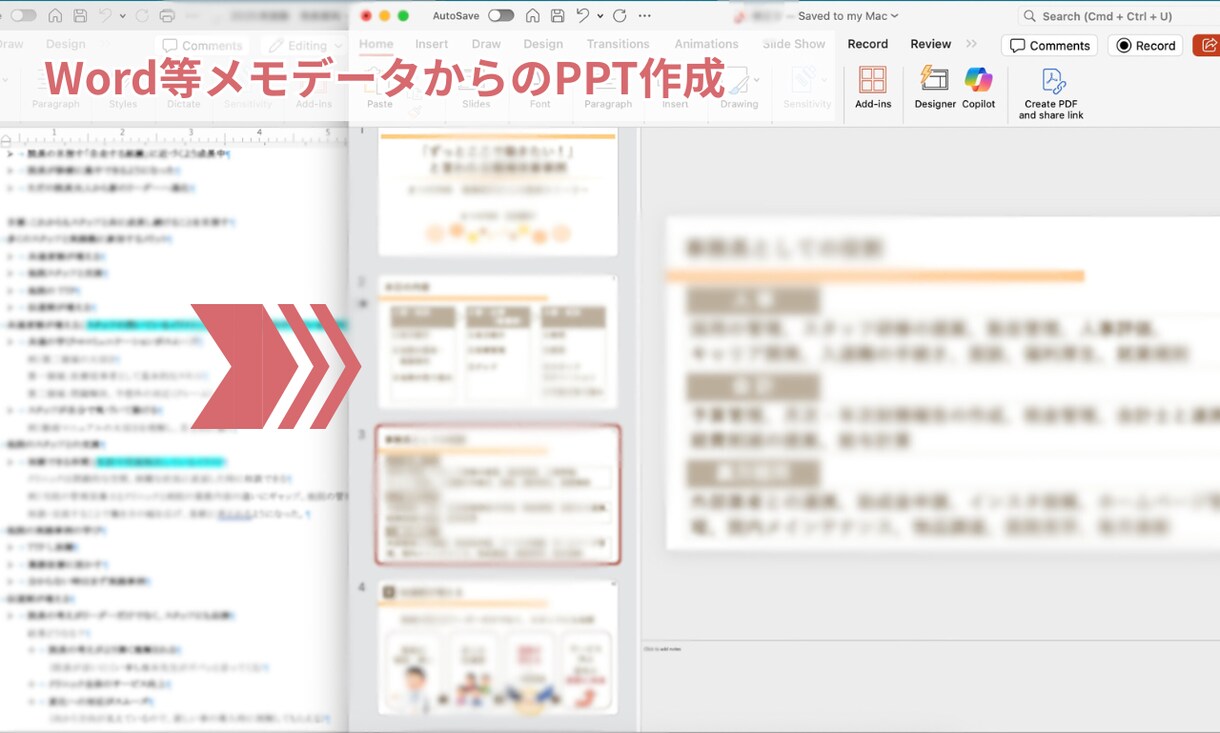Open the Record tab in the ribbon
The width and height of the screenshot is (1220, 733).
pyautogui.click(x=868, y=44)
